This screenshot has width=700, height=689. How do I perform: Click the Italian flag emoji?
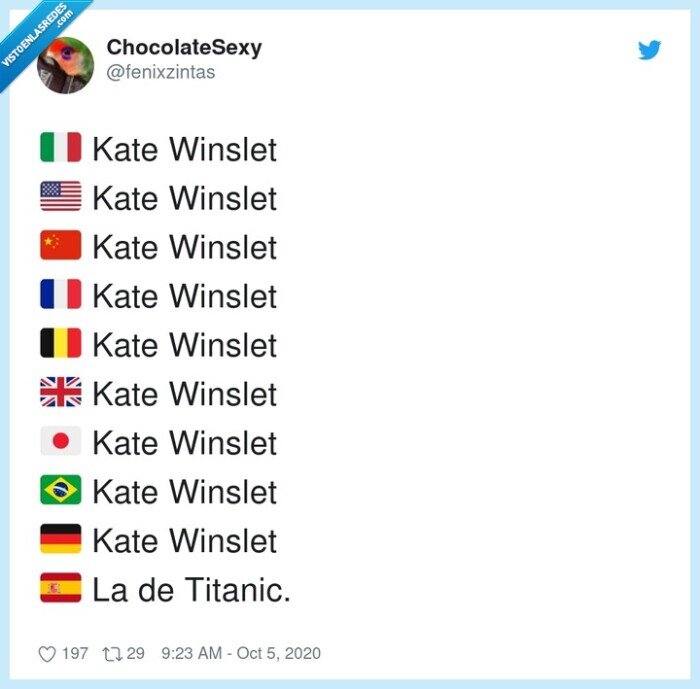pos(60,148)
